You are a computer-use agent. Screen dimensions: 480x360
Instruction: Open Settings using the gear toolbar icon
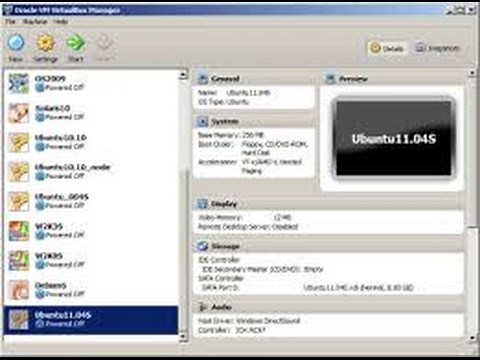point(46,43)
